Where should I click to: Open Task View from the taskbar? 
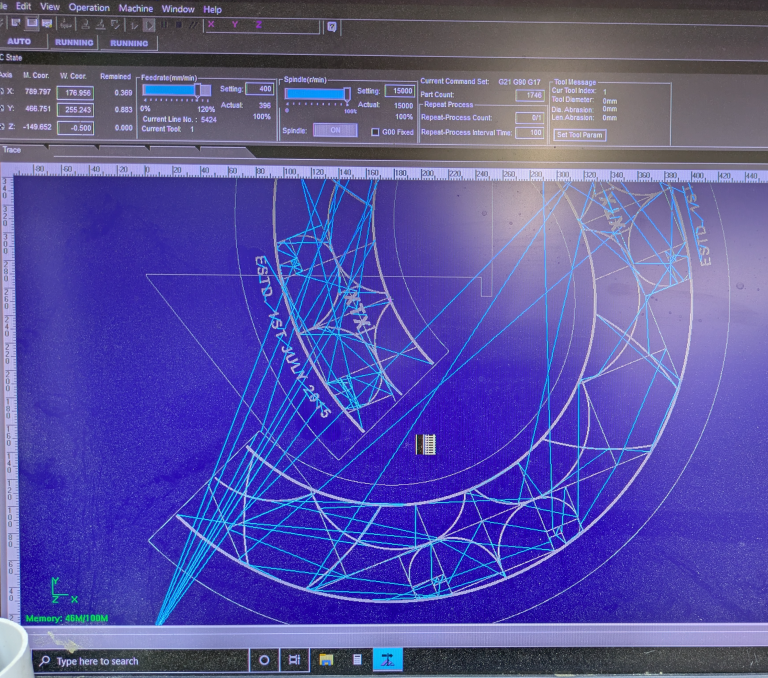(294, 660)
